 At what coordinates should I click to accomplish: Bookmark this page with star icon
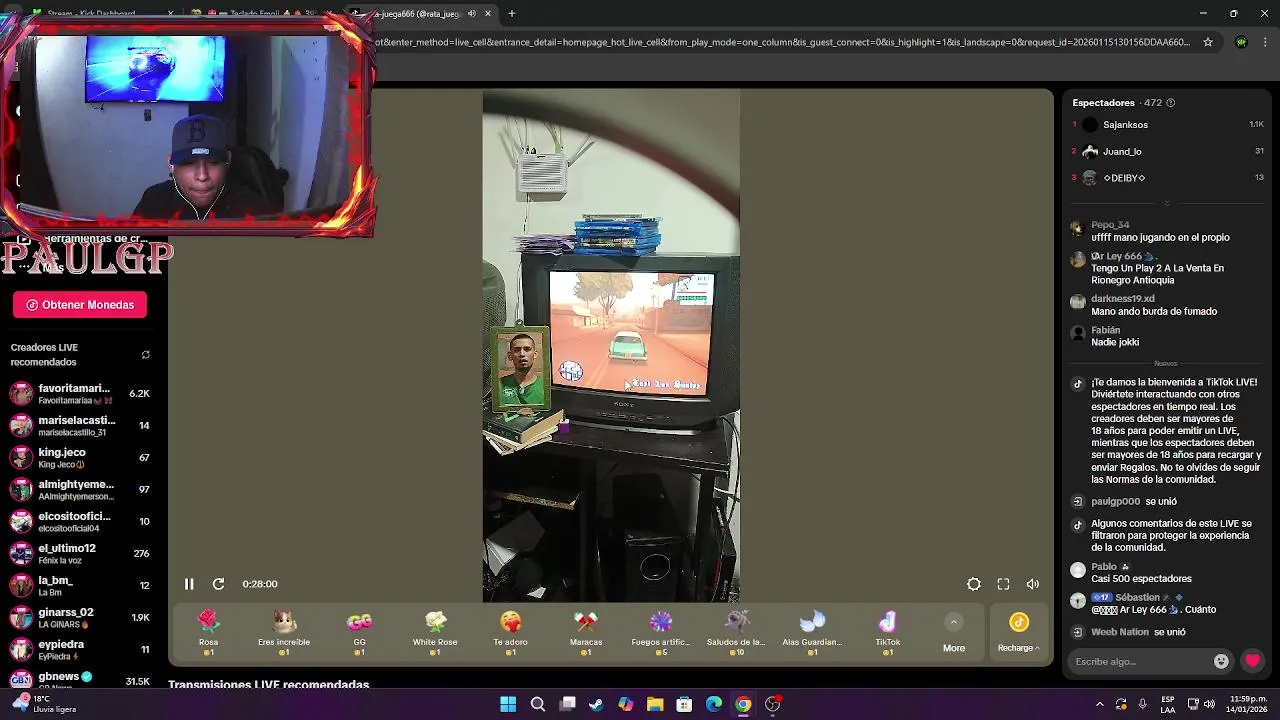click(x=1208, y=42)
